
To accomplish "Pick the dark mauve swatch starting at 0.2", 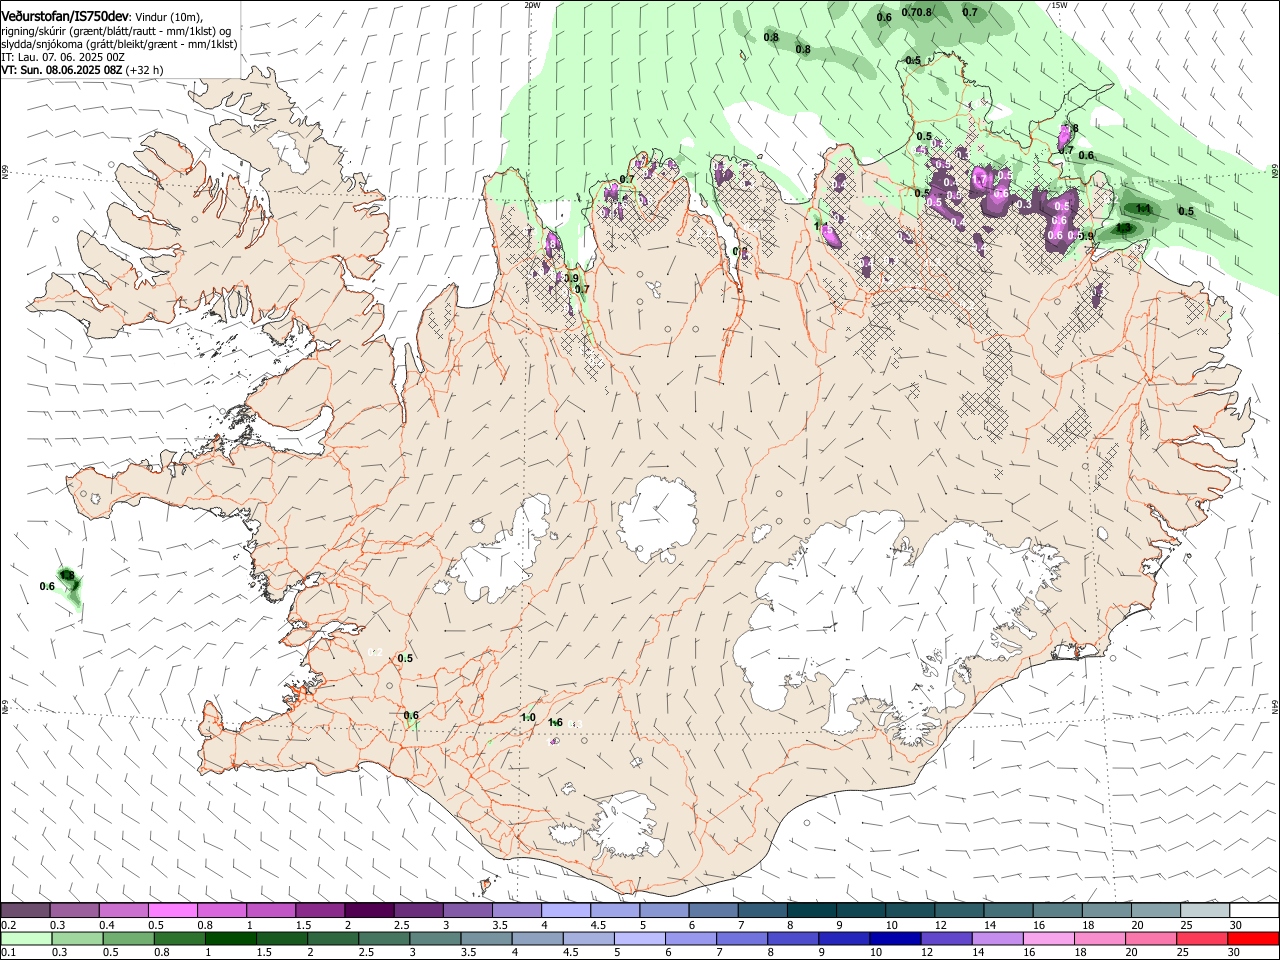I will 25,911.
